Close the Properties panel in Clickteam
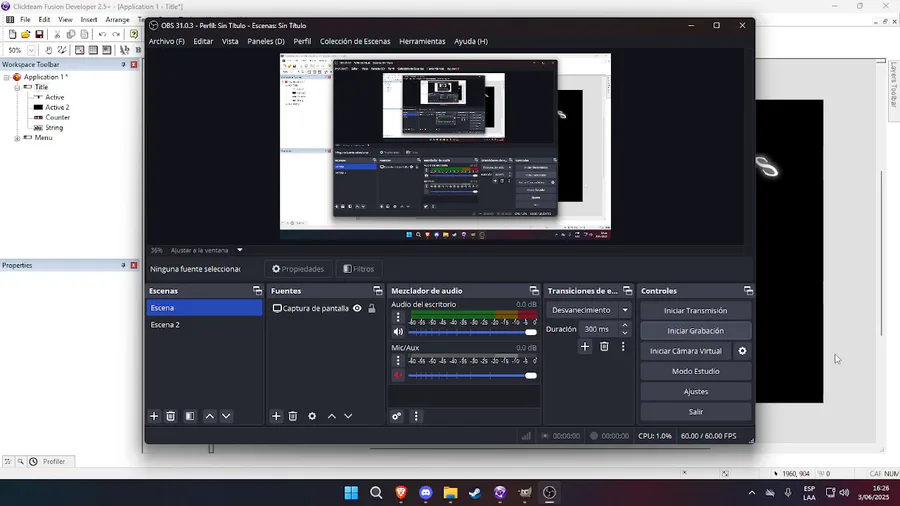900x506 pixels. coord(134,265)
